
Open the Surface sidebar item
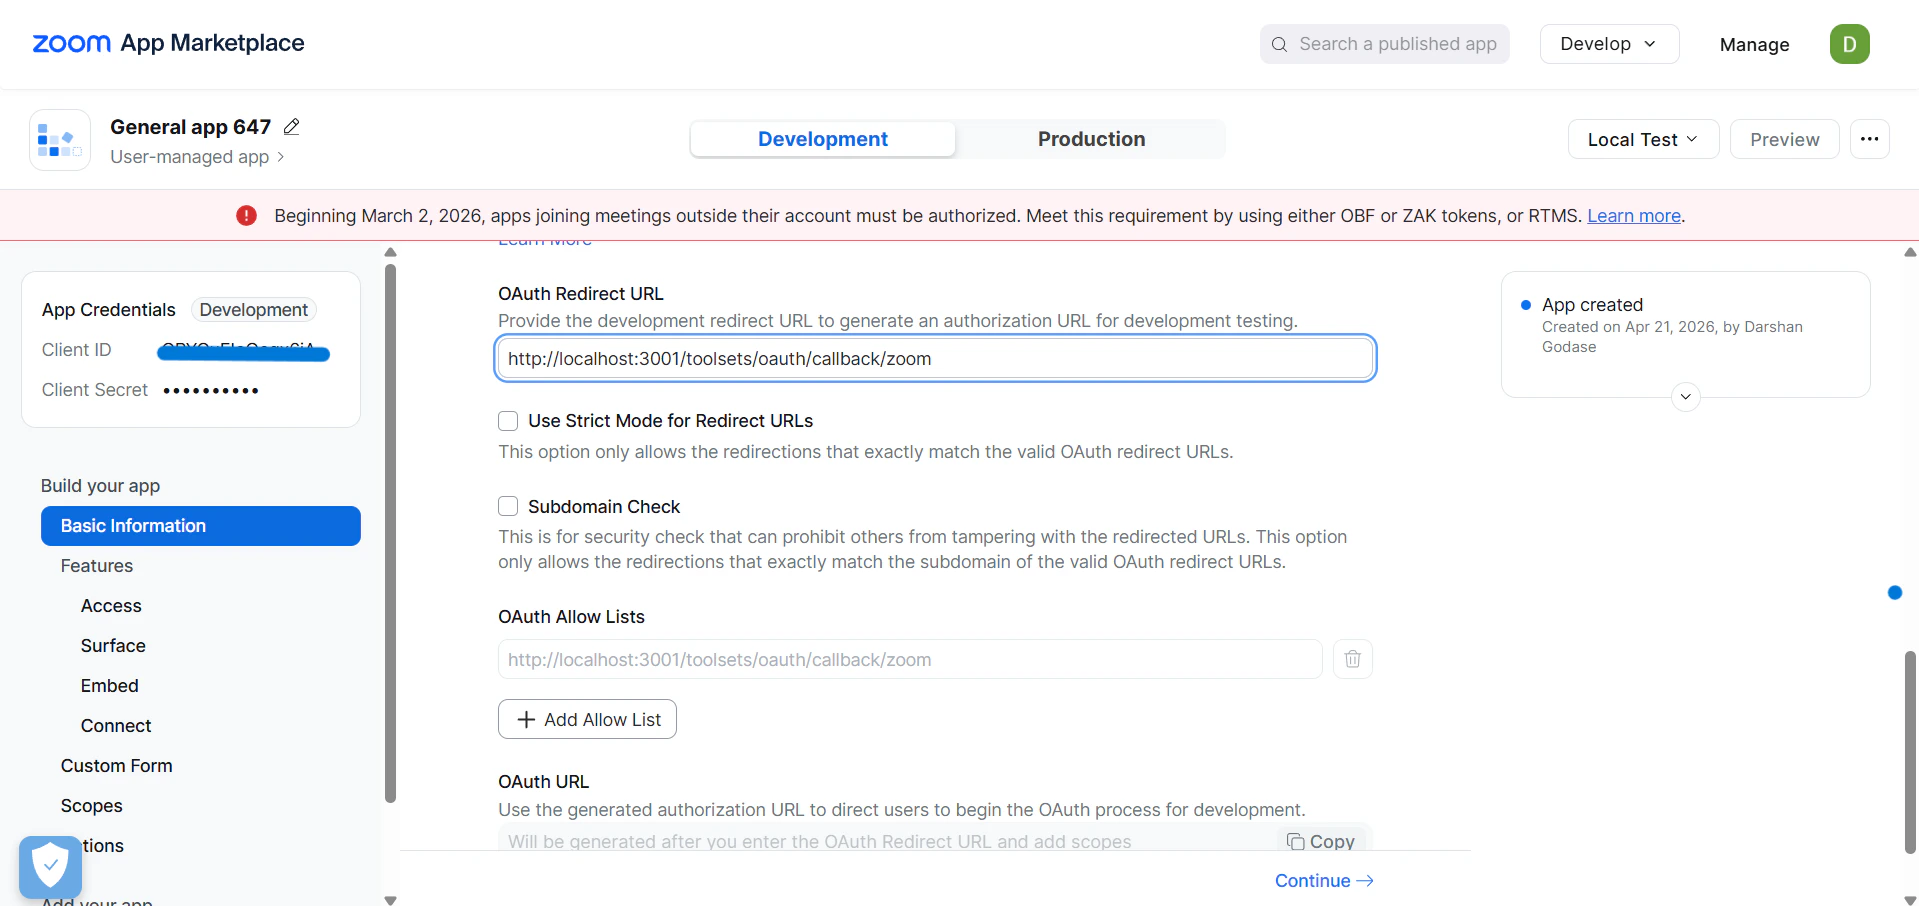pos(113,646)
